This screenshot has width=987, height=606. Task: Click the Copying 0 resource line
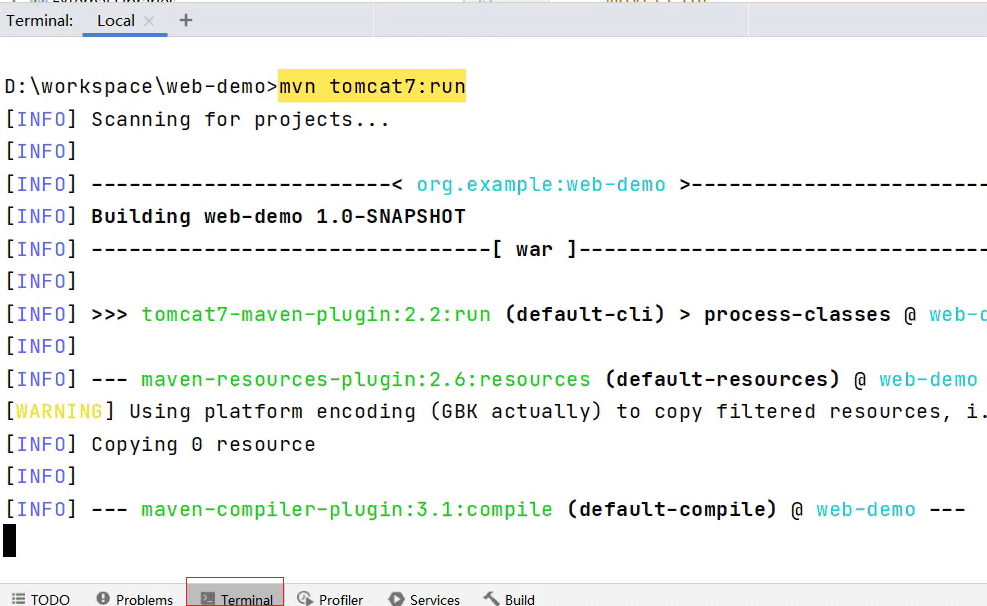click(x=203, y=444)
